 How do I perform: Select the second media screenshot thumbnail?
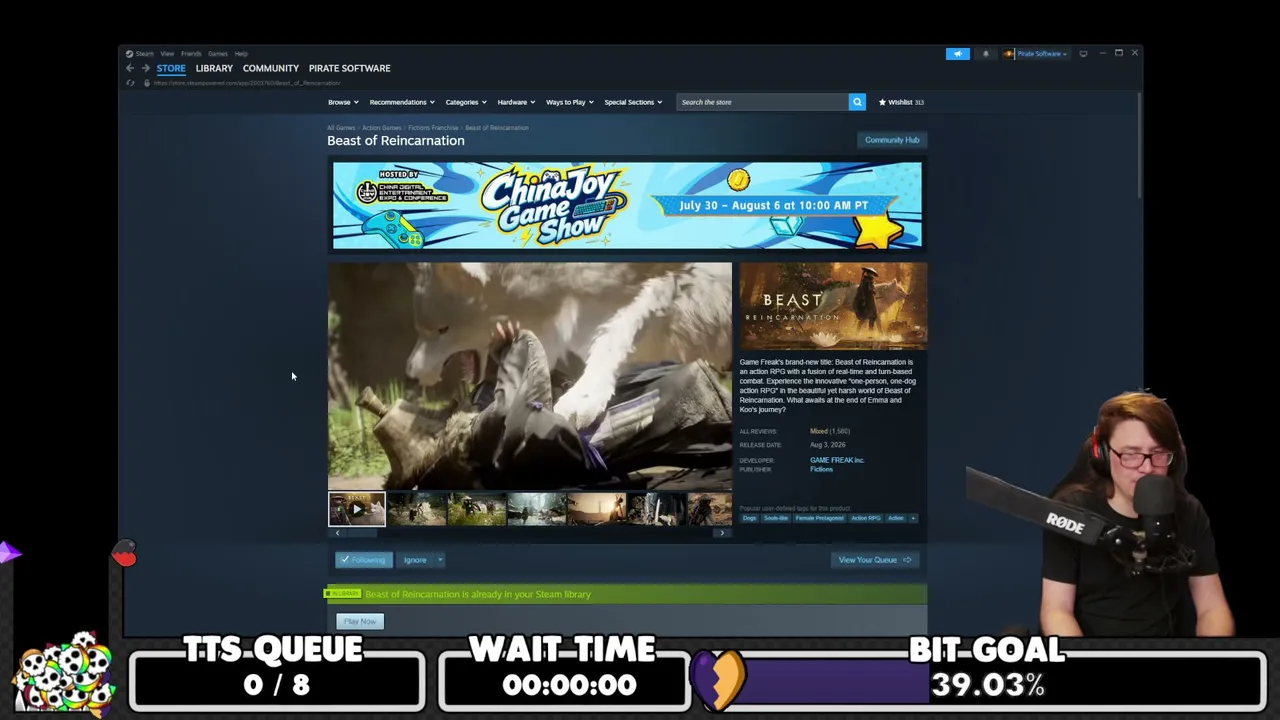point(417,509)
